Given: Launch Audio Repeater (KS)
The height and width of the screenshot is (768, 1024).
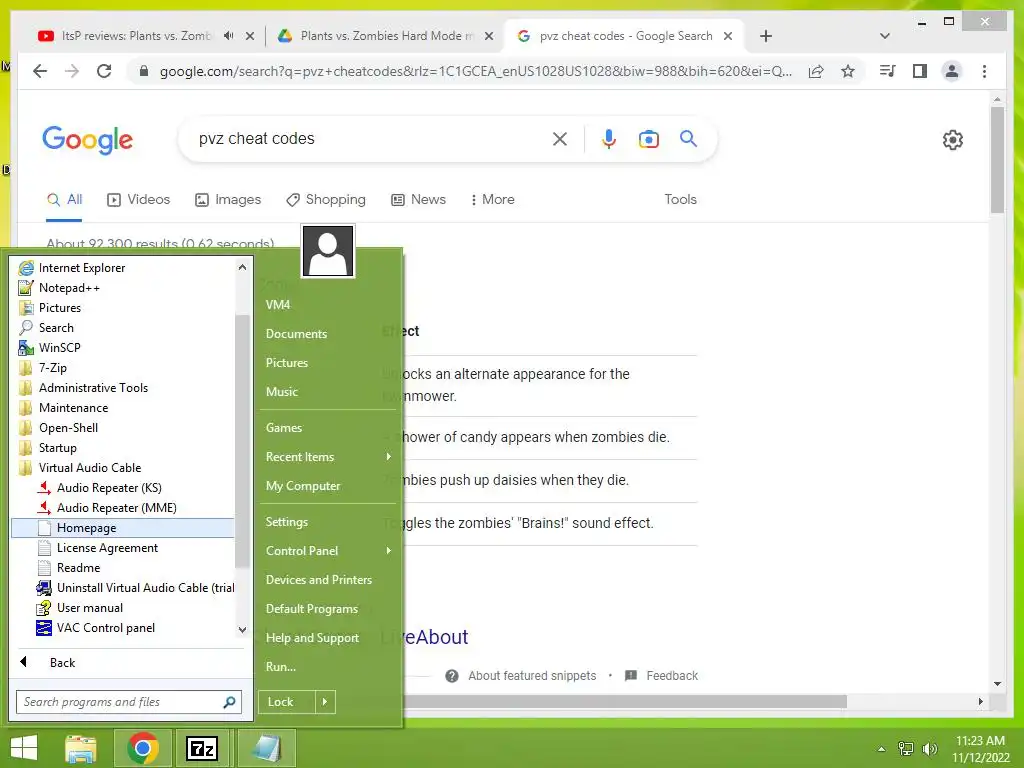Looking at the screenshot, I should click(x=123, y=488).
